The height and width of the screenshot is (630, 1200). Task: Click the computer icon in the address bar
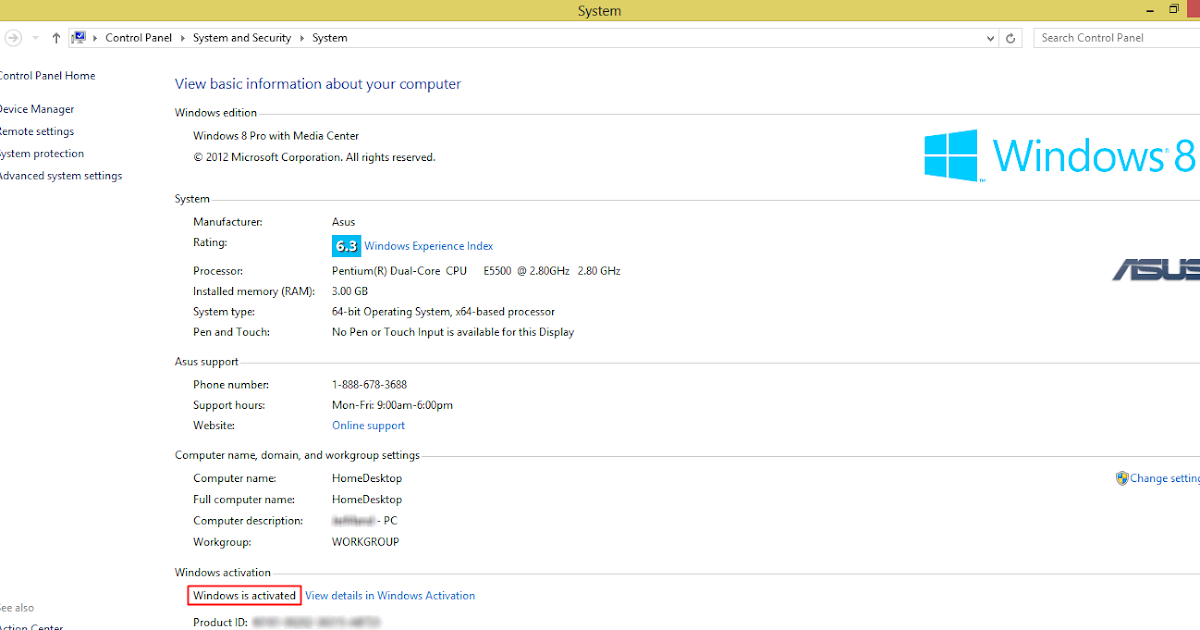(78, 37)
